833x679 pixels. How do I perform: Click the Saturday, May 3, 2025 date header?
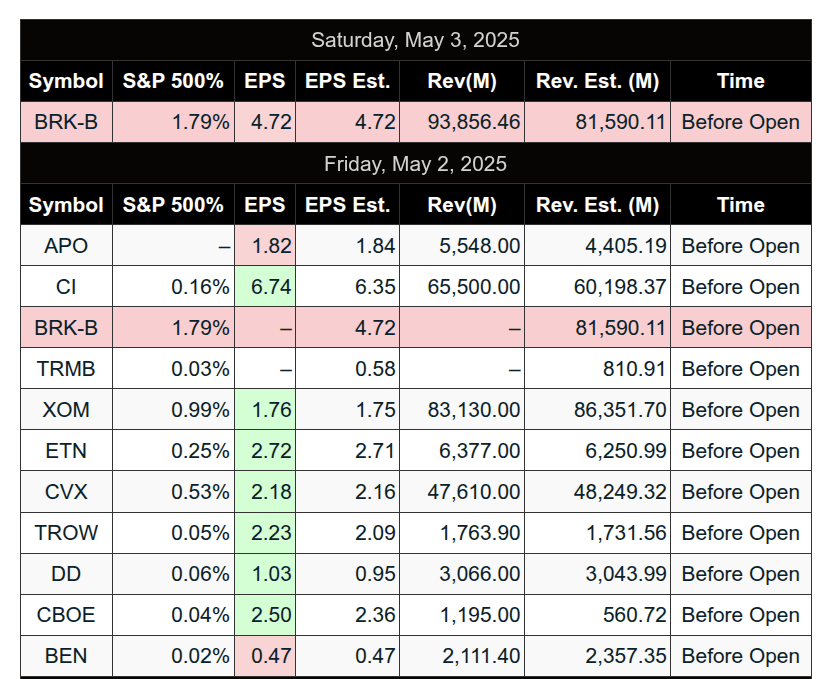point(415,40)
